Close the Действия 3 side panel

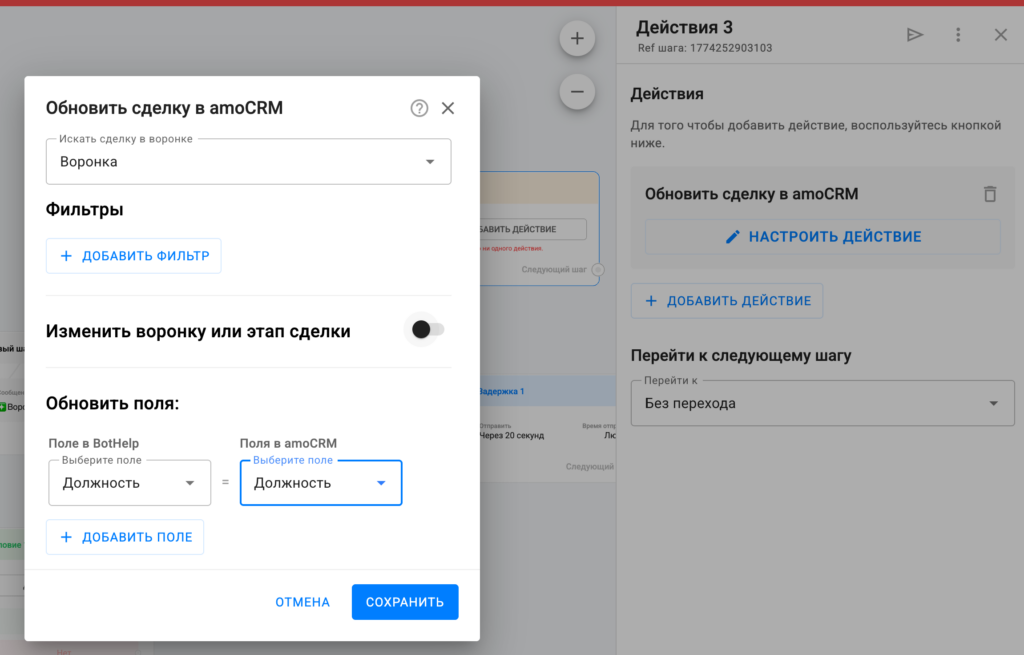tap(1000, 35)
